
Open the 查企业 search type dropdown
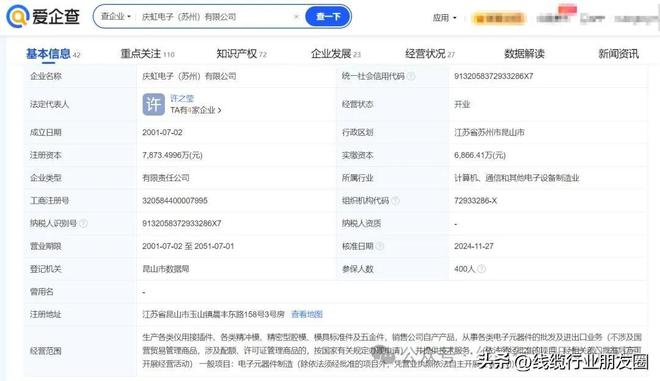(x=116, y=16)
